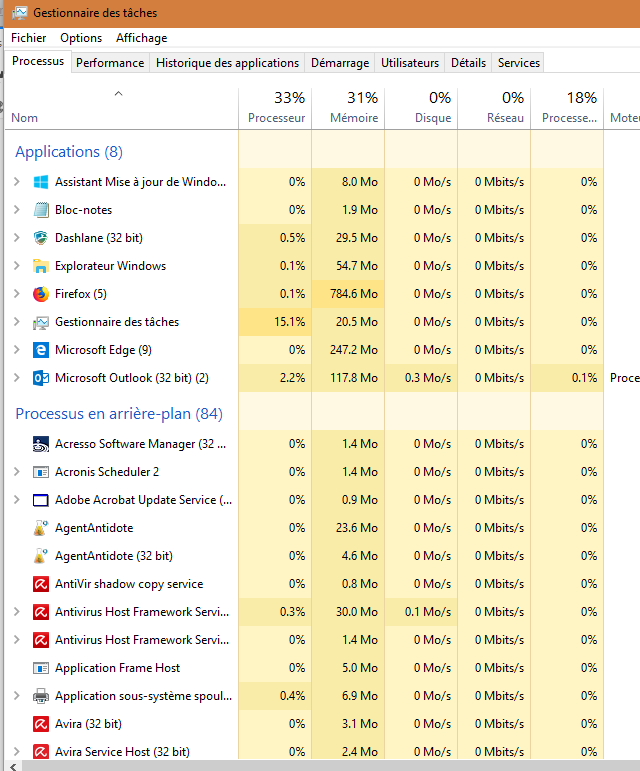Screen dimensions: 640x771
Task: Expand the Gestionnaire des tâches process row
Action: [17, 322]
